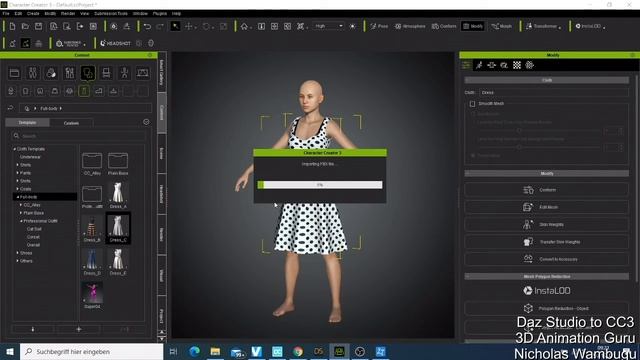This screenshot has height=360, width=640.
Task: Switch to the Template tab
Action: (x=27, y=122)
